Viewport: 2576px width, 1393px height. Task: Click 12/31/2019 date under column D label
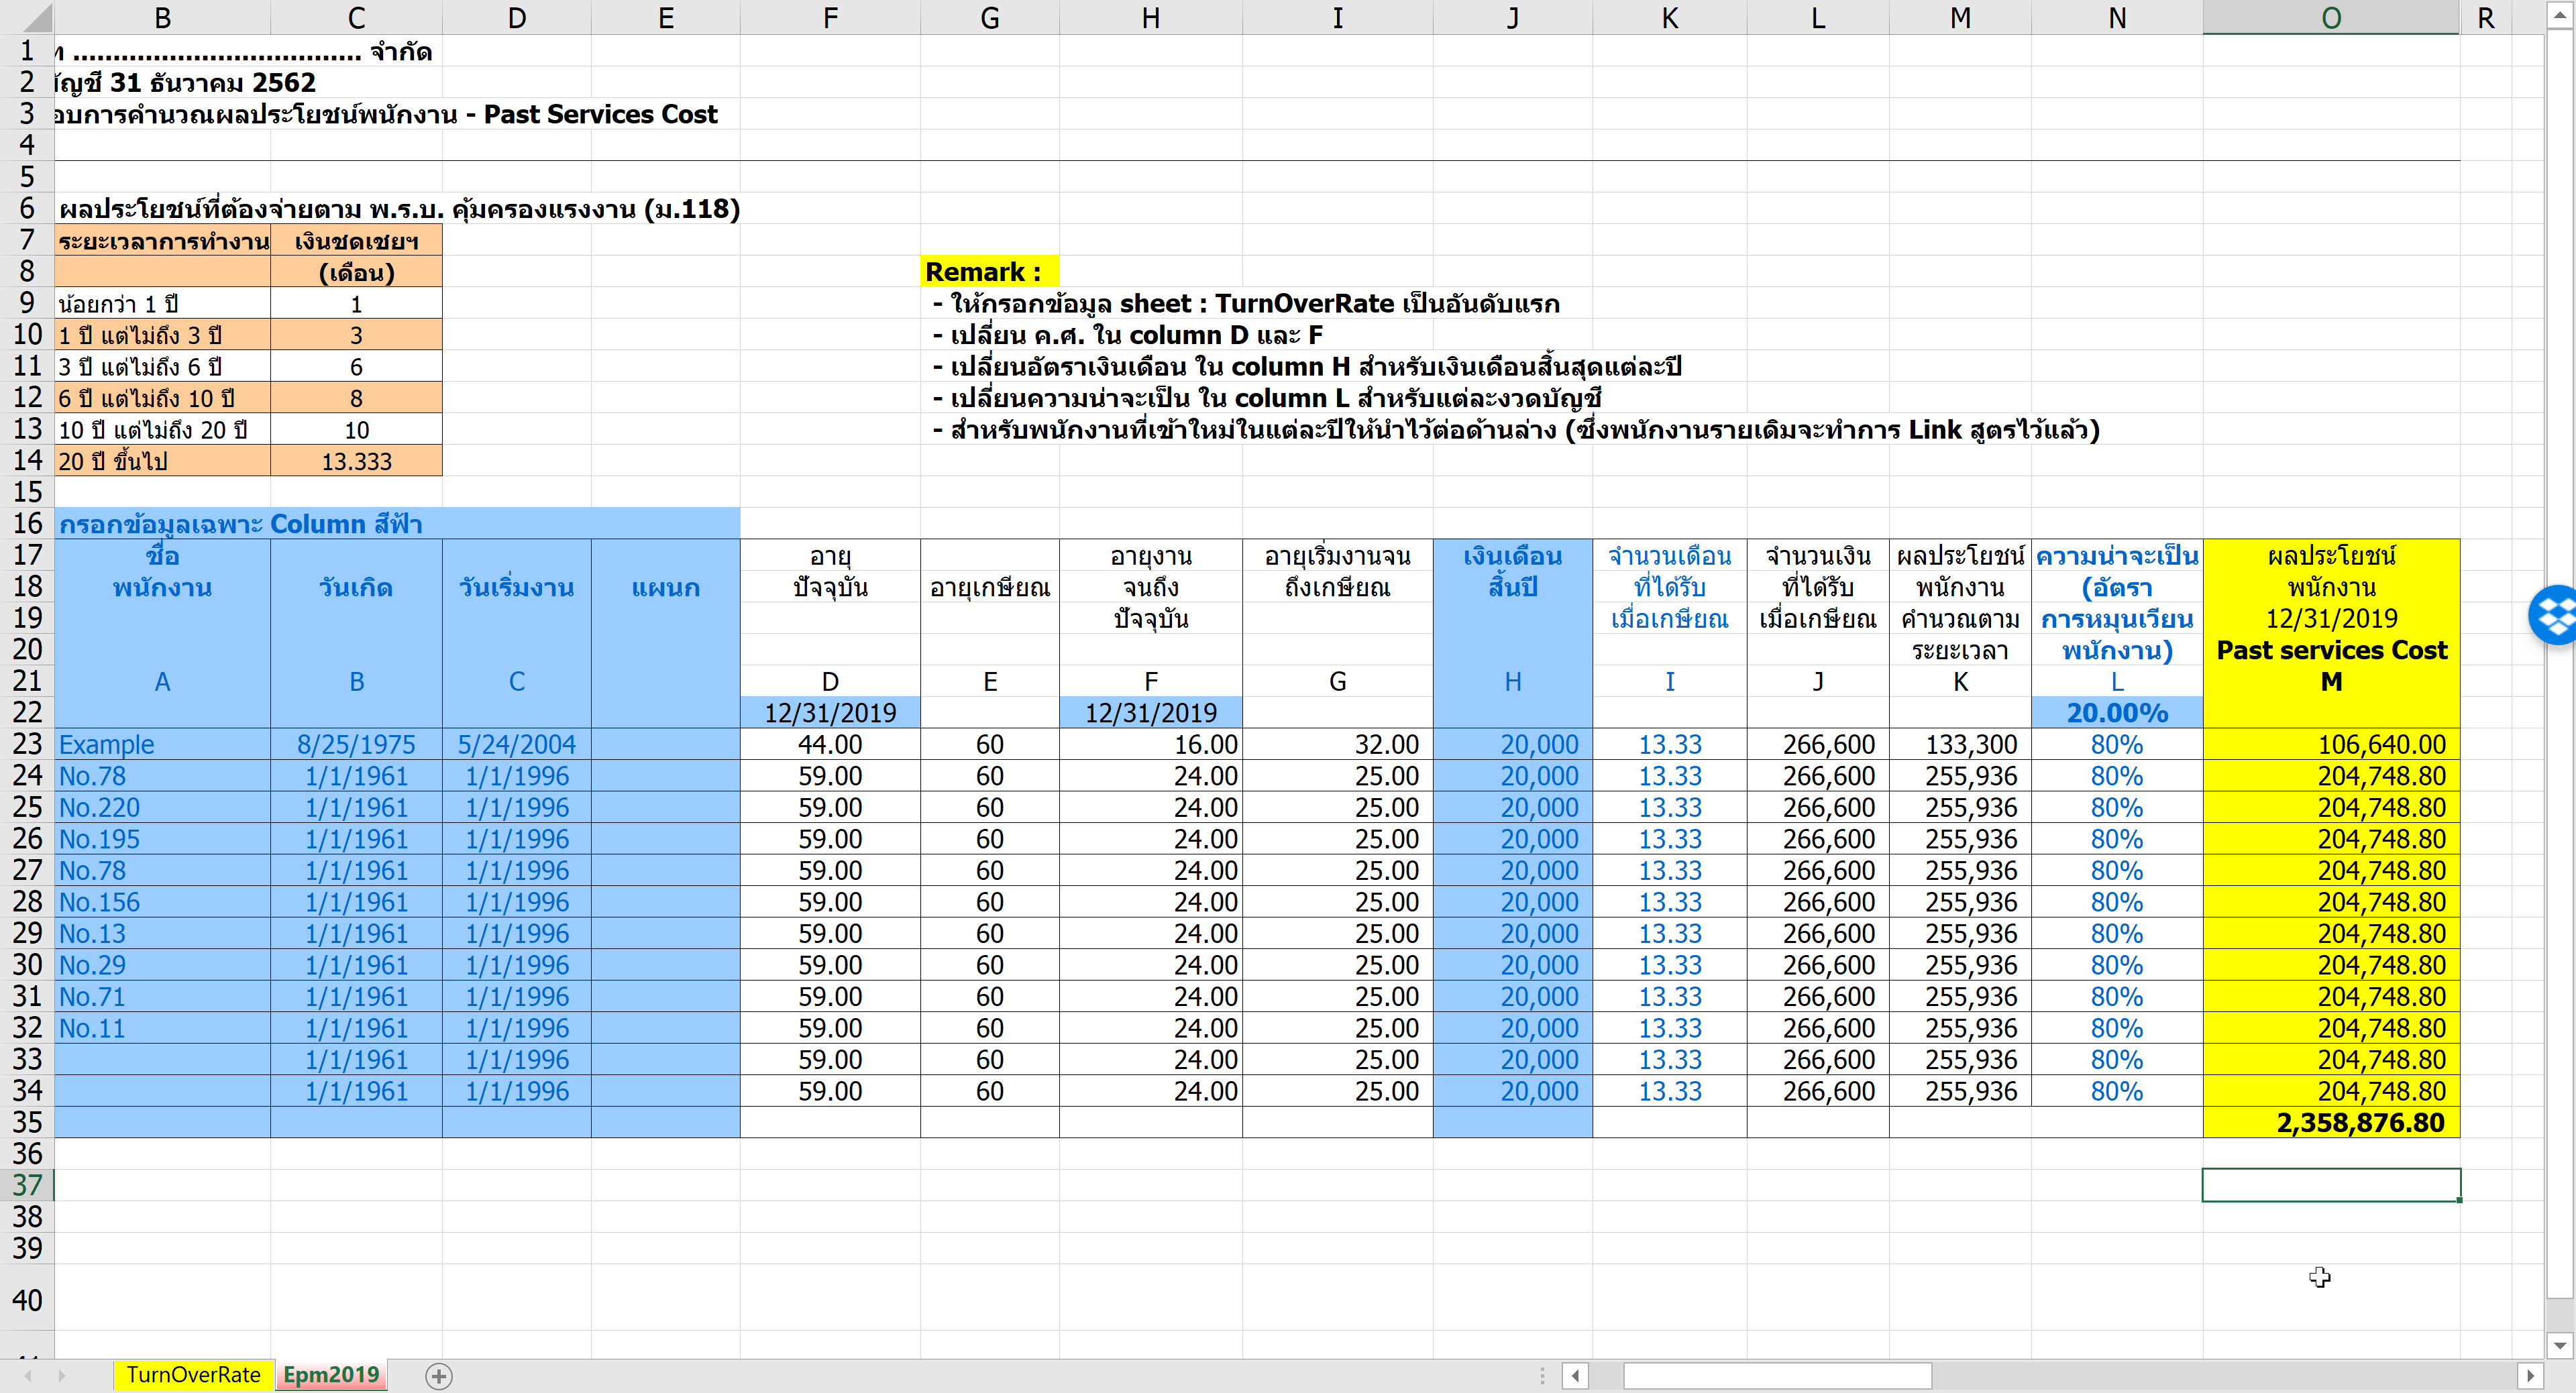(830, 712)
